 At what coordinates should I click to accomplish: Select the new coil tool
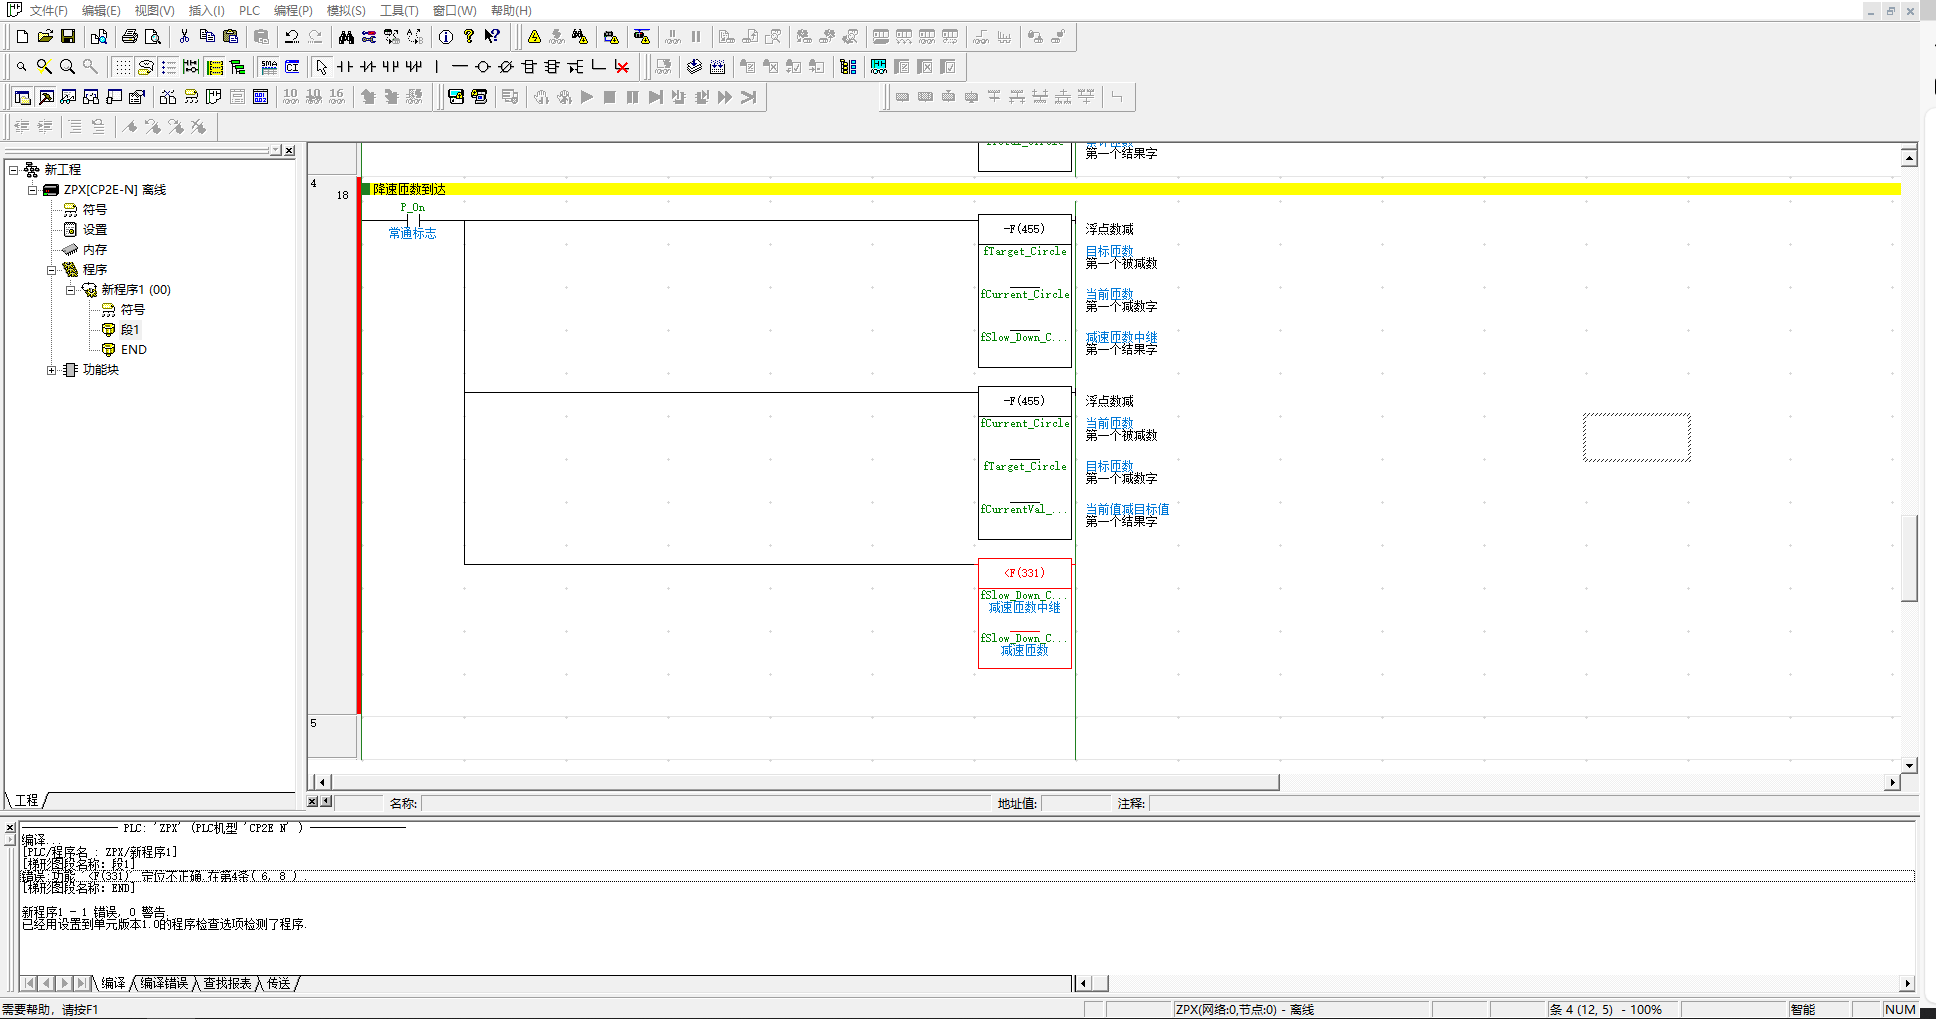[483, 67]
